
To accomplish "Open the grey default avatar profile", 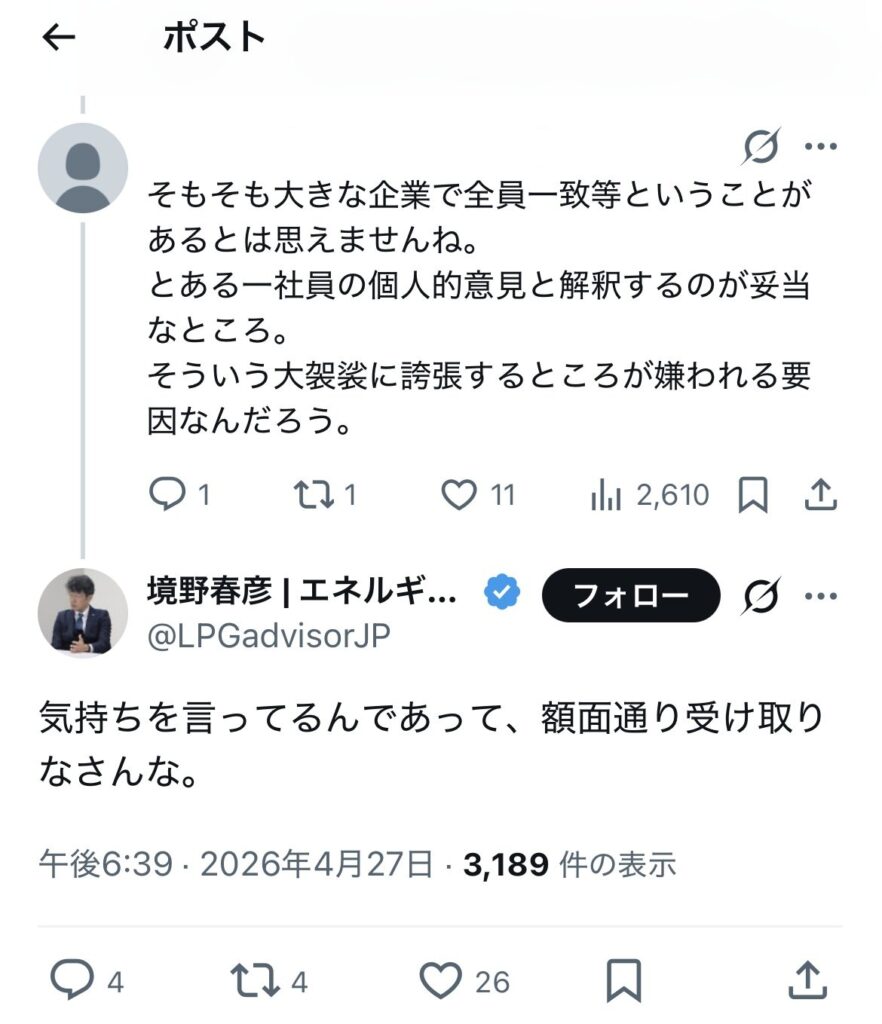I will pyautogui.click(x=83, y=168).
